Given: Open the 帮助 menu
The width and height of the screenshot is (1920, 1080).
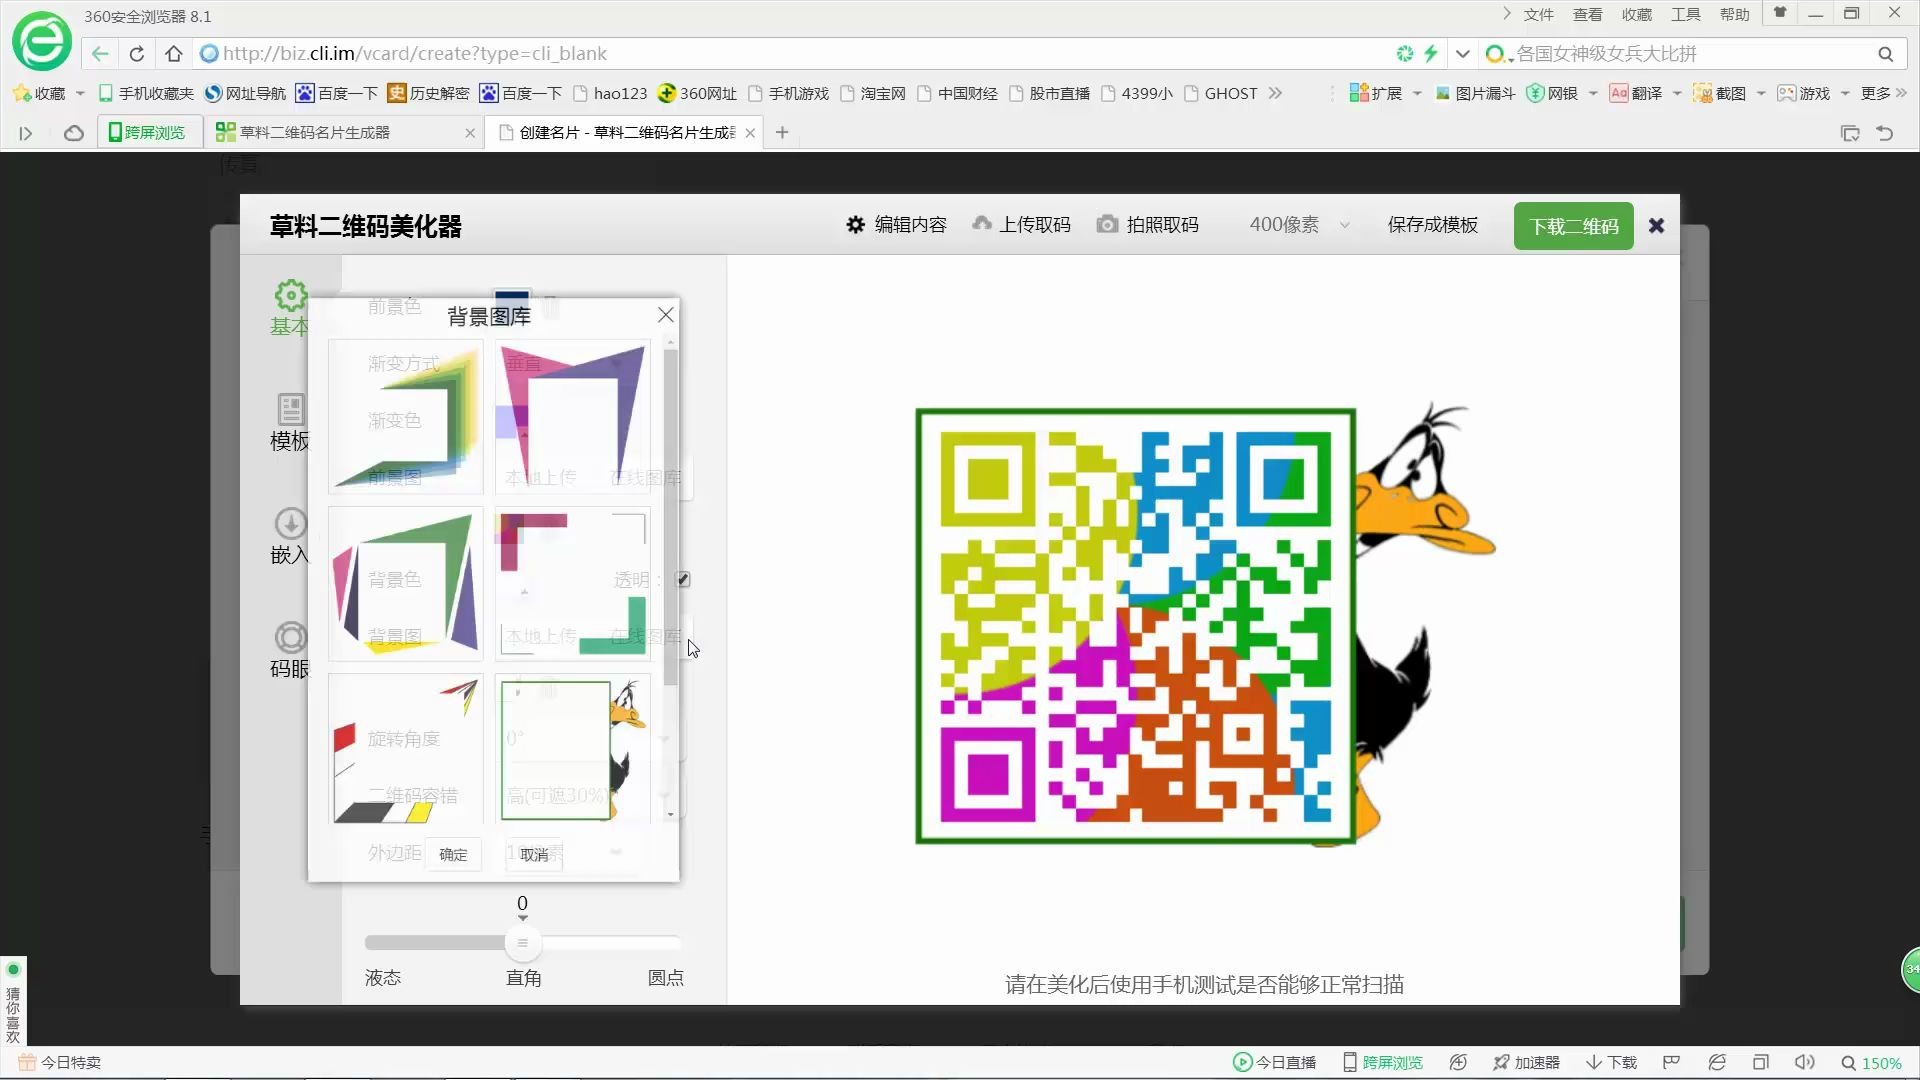Looking at the screenshot, I should point(1734,14).
